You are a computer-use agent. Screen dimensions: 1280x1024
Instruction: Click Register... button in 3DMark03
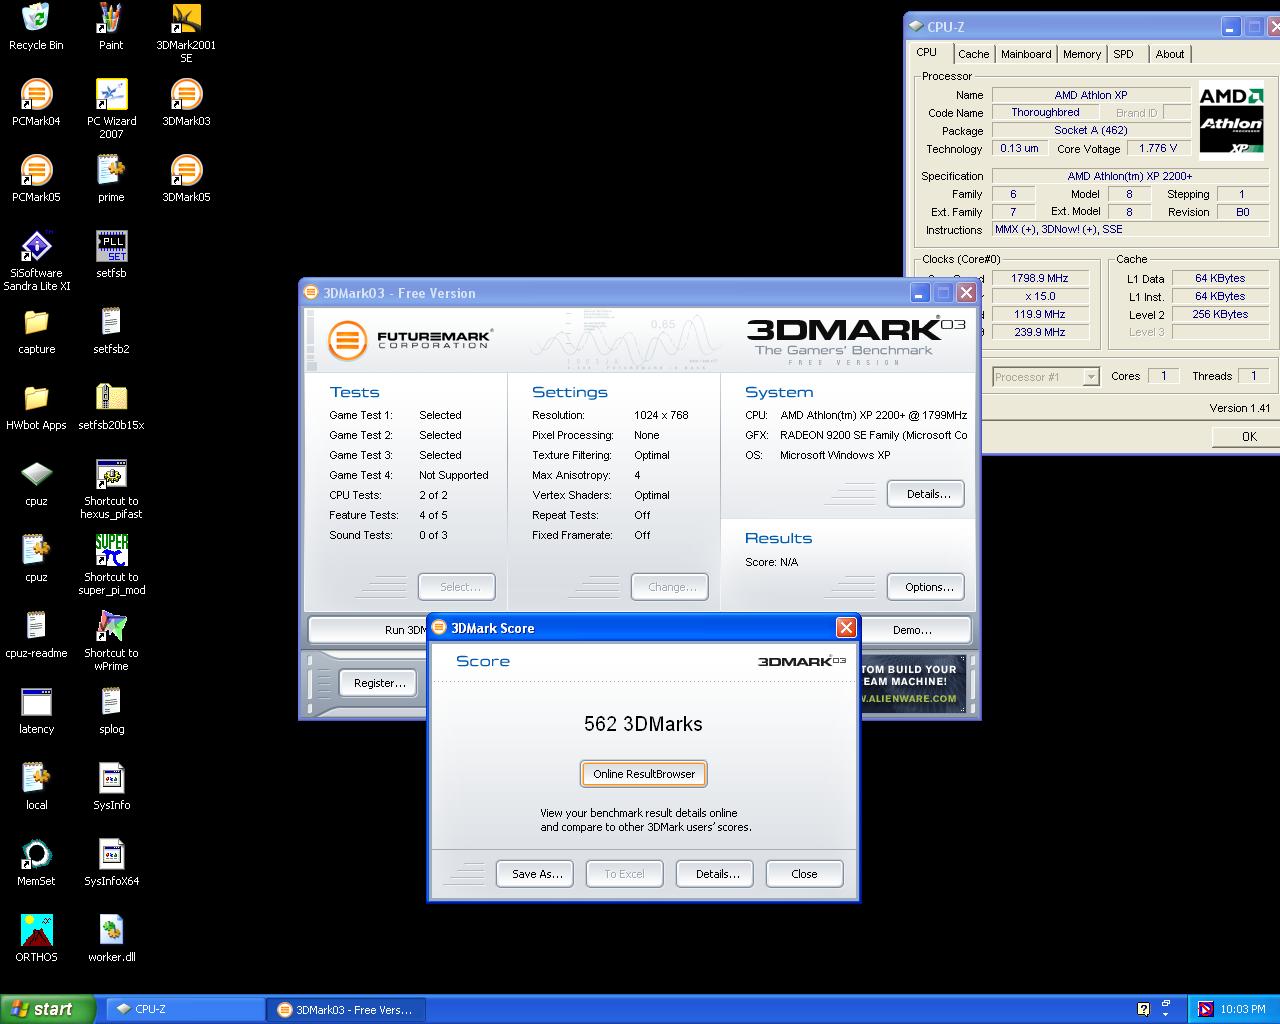[x=379, y=683]
